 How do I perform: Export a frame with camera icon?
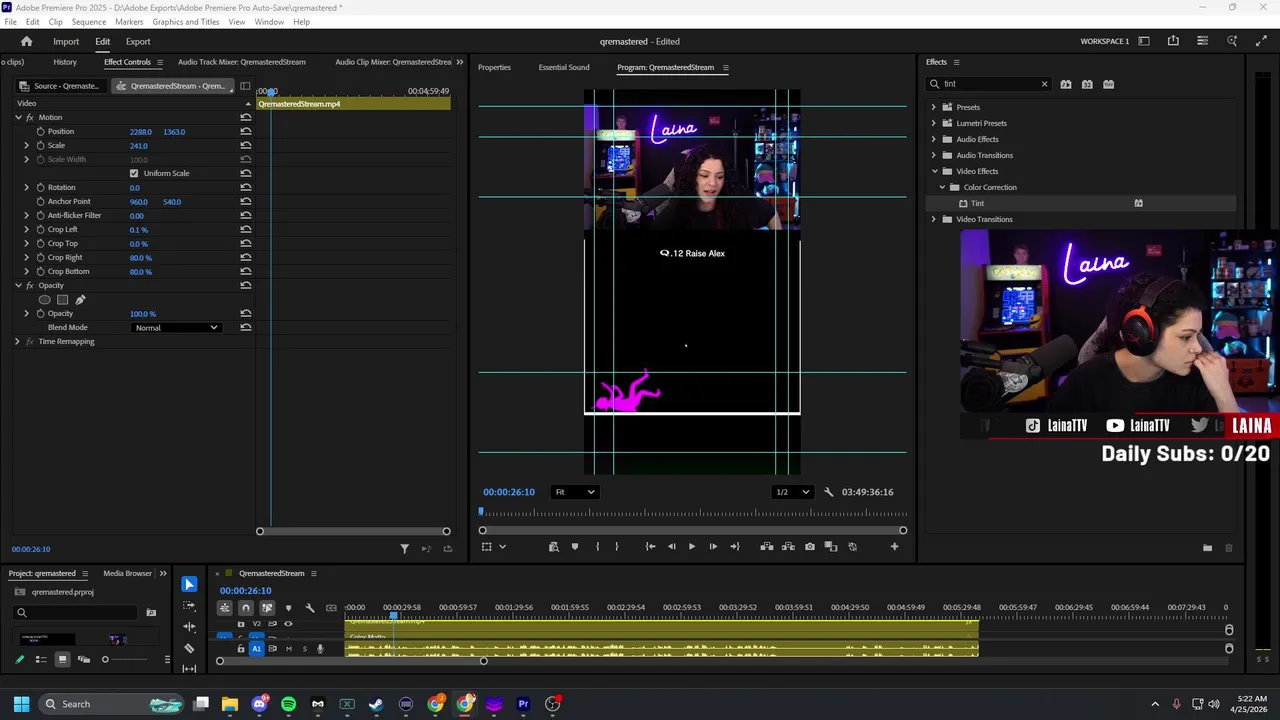810,546
